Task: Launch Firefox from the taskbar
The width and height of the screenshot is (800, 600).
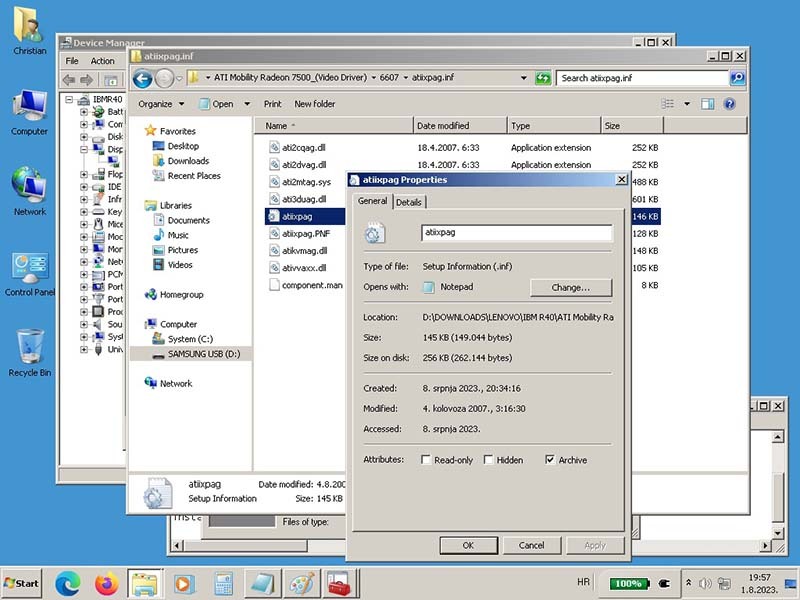Action: 106,582
